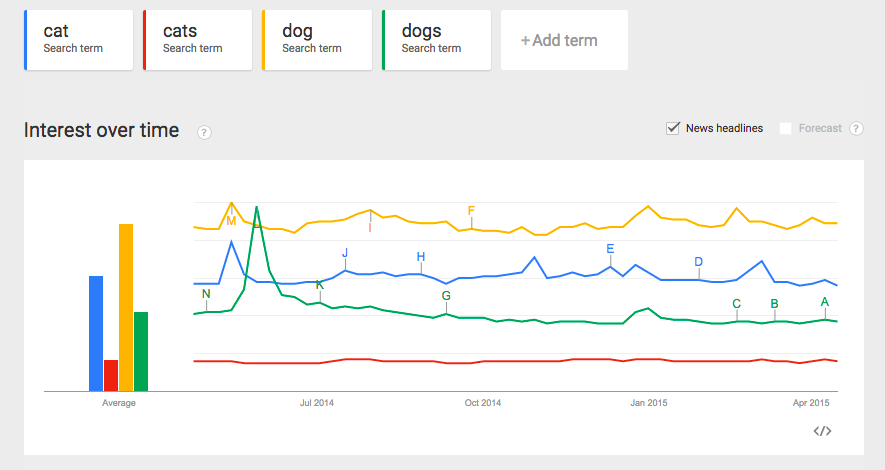The height and width of the screenshot is (470, 885).
Task: Select headline marker J on cat line
Action: point(345,253)
